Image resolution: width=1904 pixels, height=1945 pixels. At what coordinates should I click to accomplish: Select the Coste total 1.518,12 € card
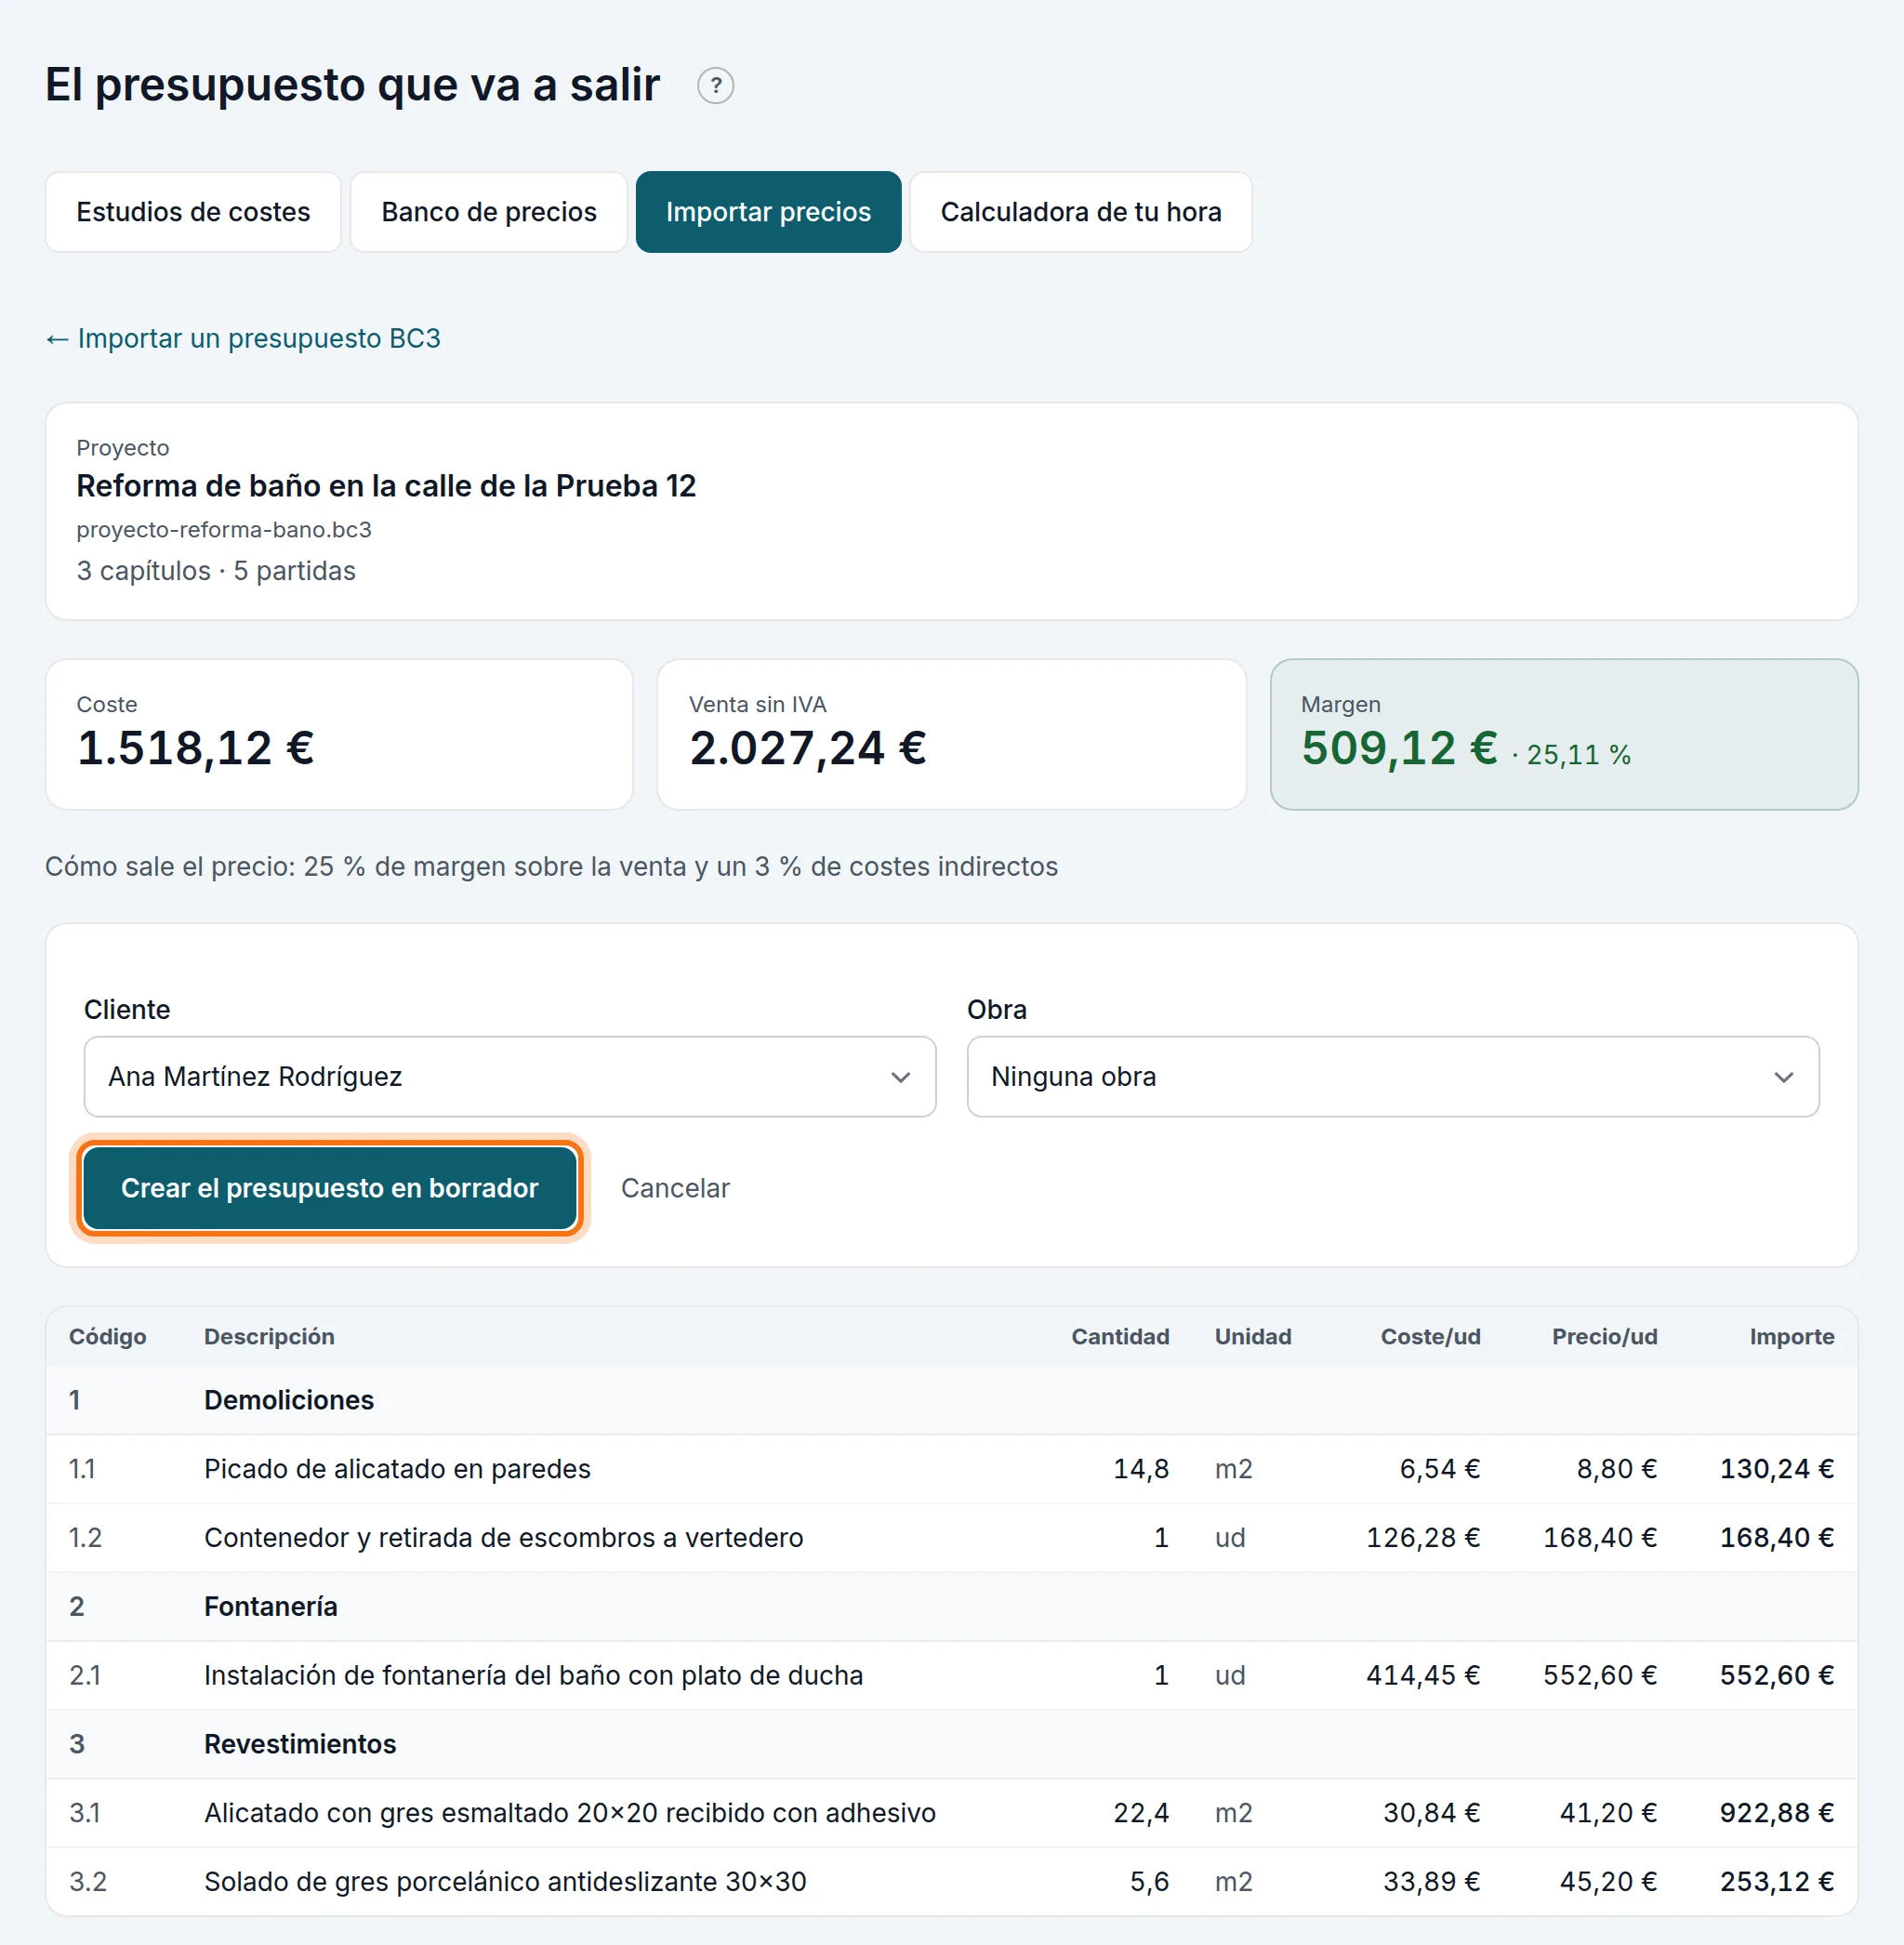pyautogui.click(x=339, y=734)
